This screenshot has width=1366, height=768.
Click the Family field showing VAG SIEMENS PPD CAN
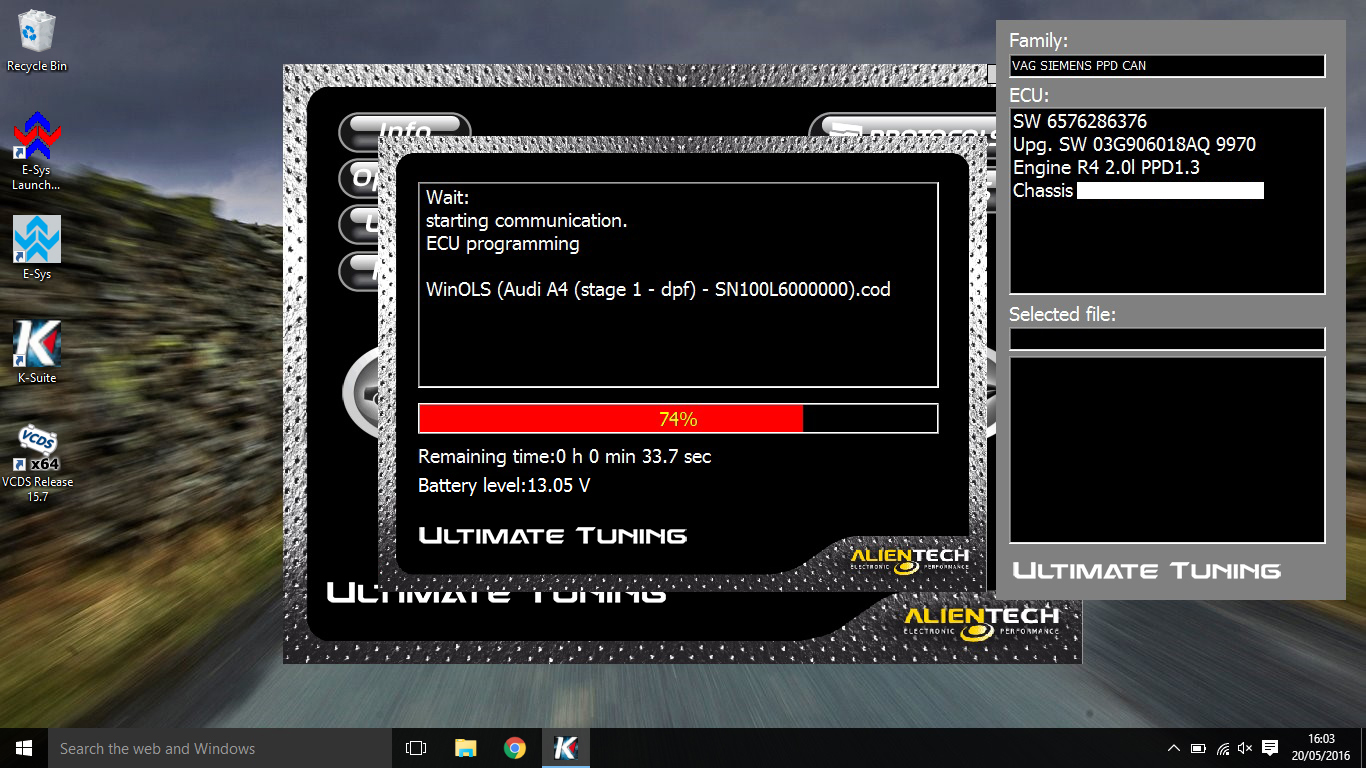[x=1167, y=66]
